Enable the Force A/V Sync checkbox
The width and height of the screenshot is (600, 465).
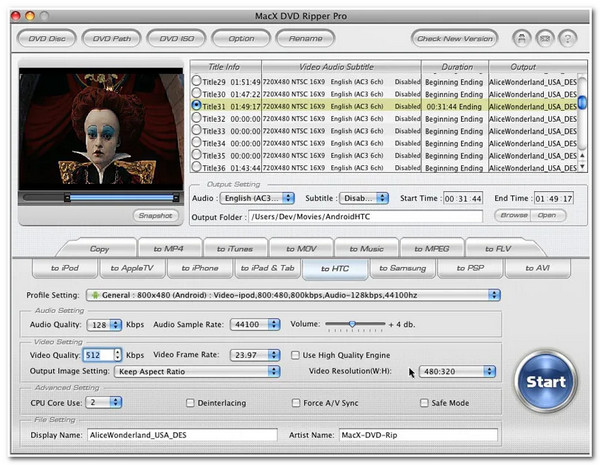point(295,403)
